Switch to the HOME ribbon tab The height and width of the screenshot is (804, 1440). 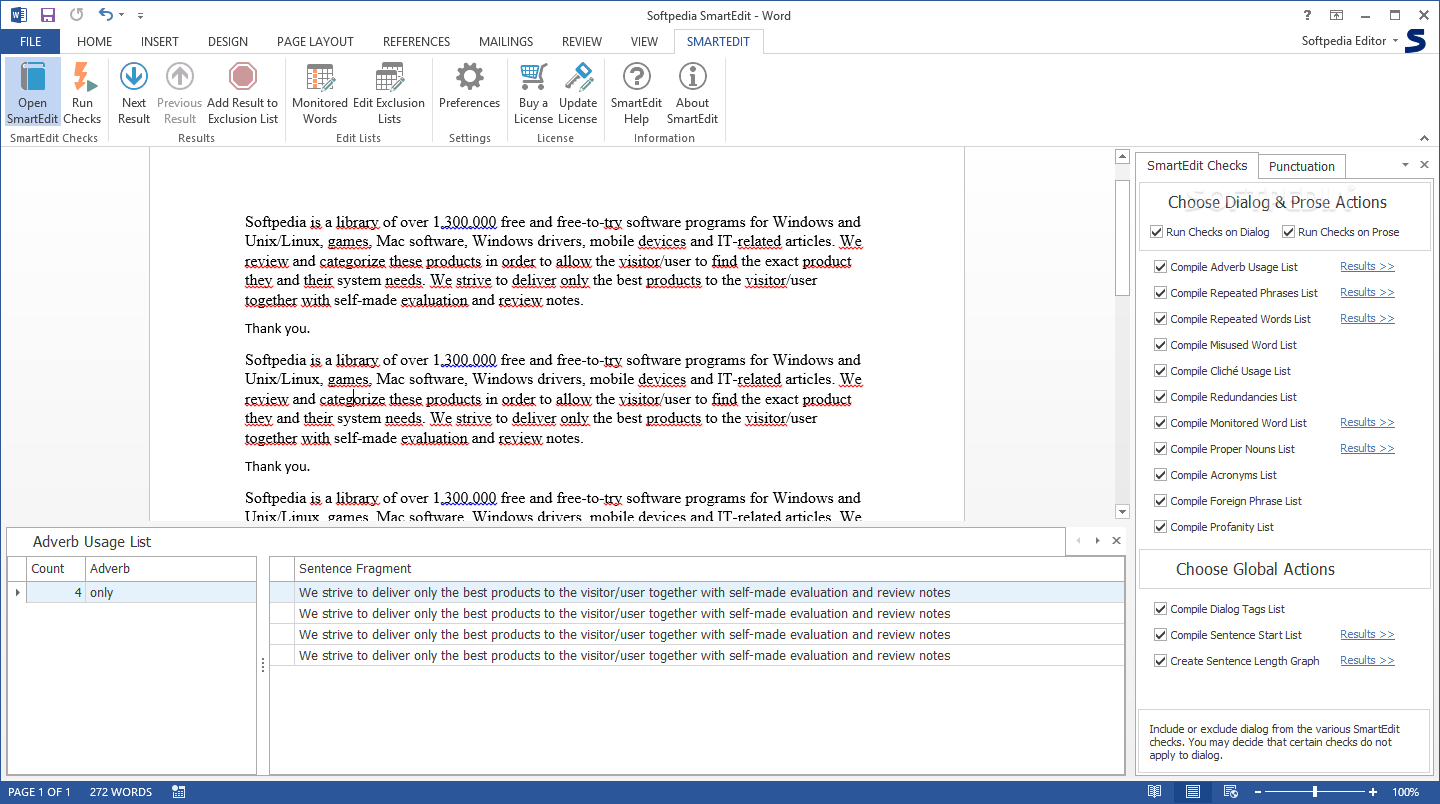pyautogui.click(x=95, y=42)
